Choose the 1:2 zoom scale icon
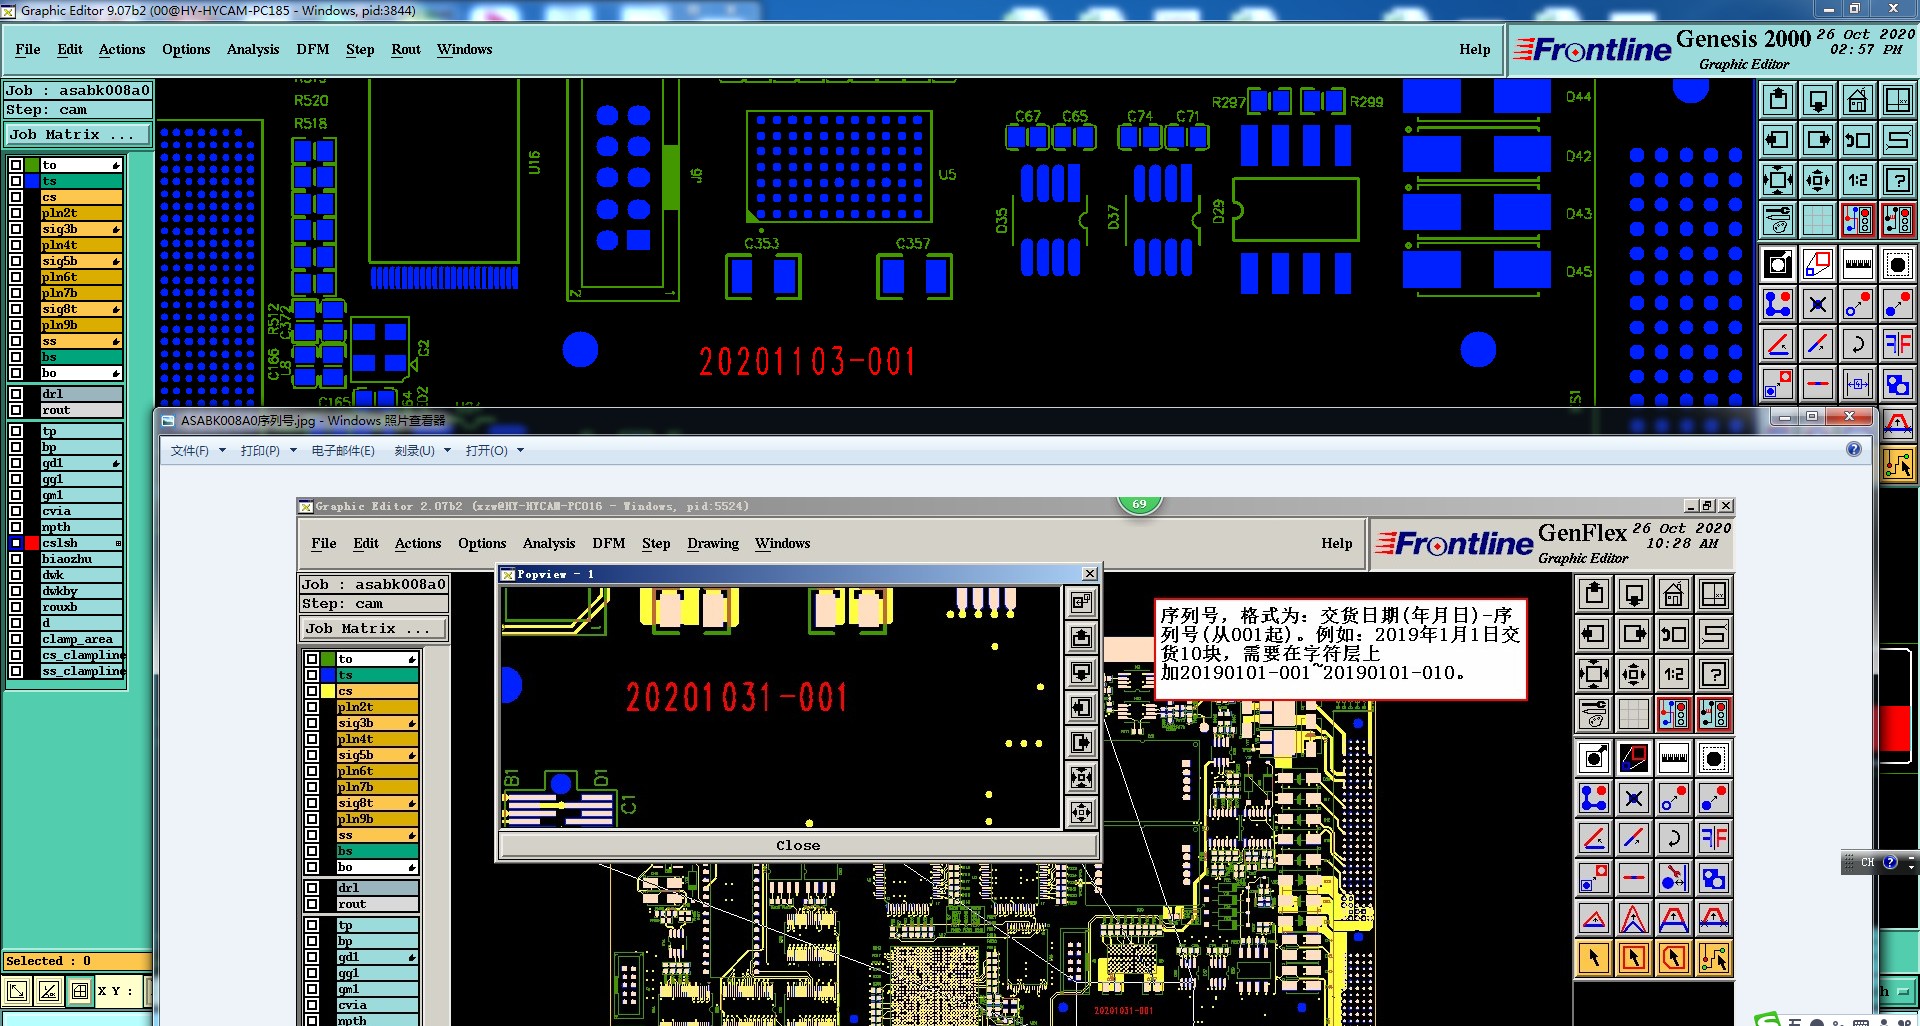 point(1857,180)
